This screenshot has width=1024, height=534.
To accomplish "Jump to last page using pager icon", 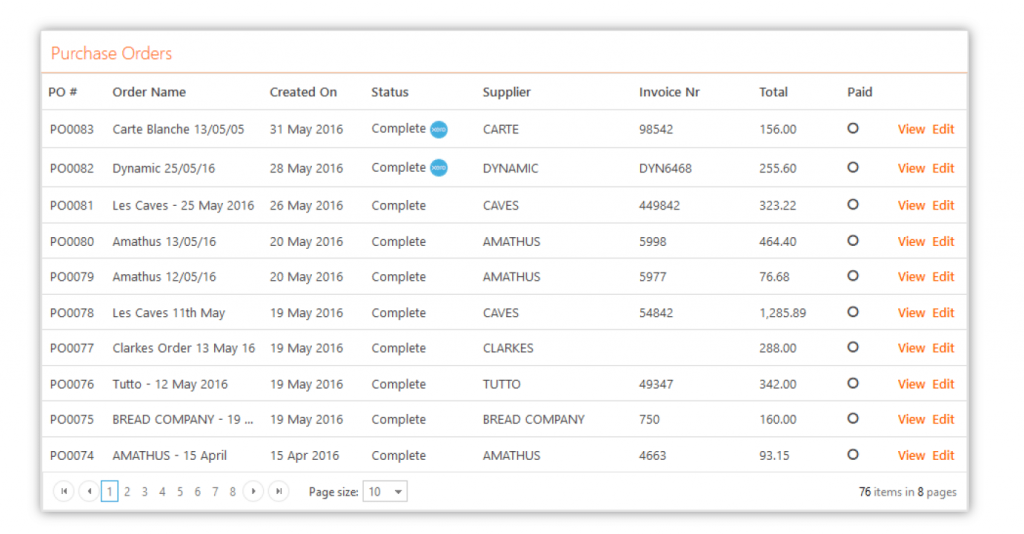I will point(279,492).
